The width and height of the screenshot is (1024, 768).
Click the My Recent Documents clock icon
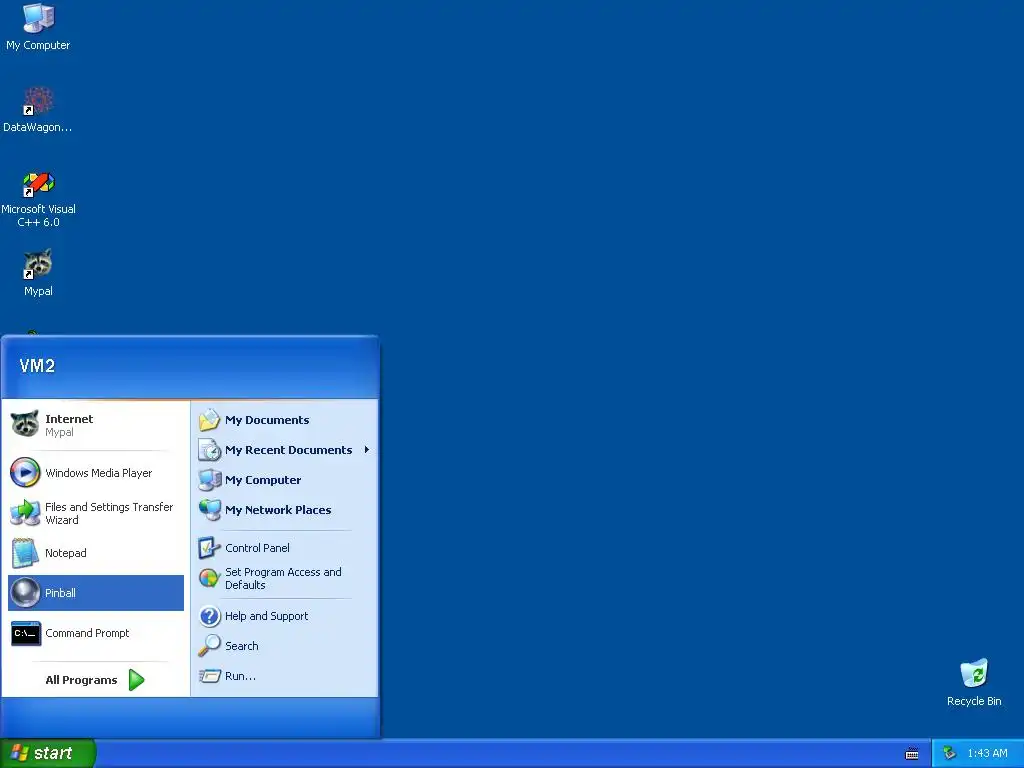coord(210,450)
